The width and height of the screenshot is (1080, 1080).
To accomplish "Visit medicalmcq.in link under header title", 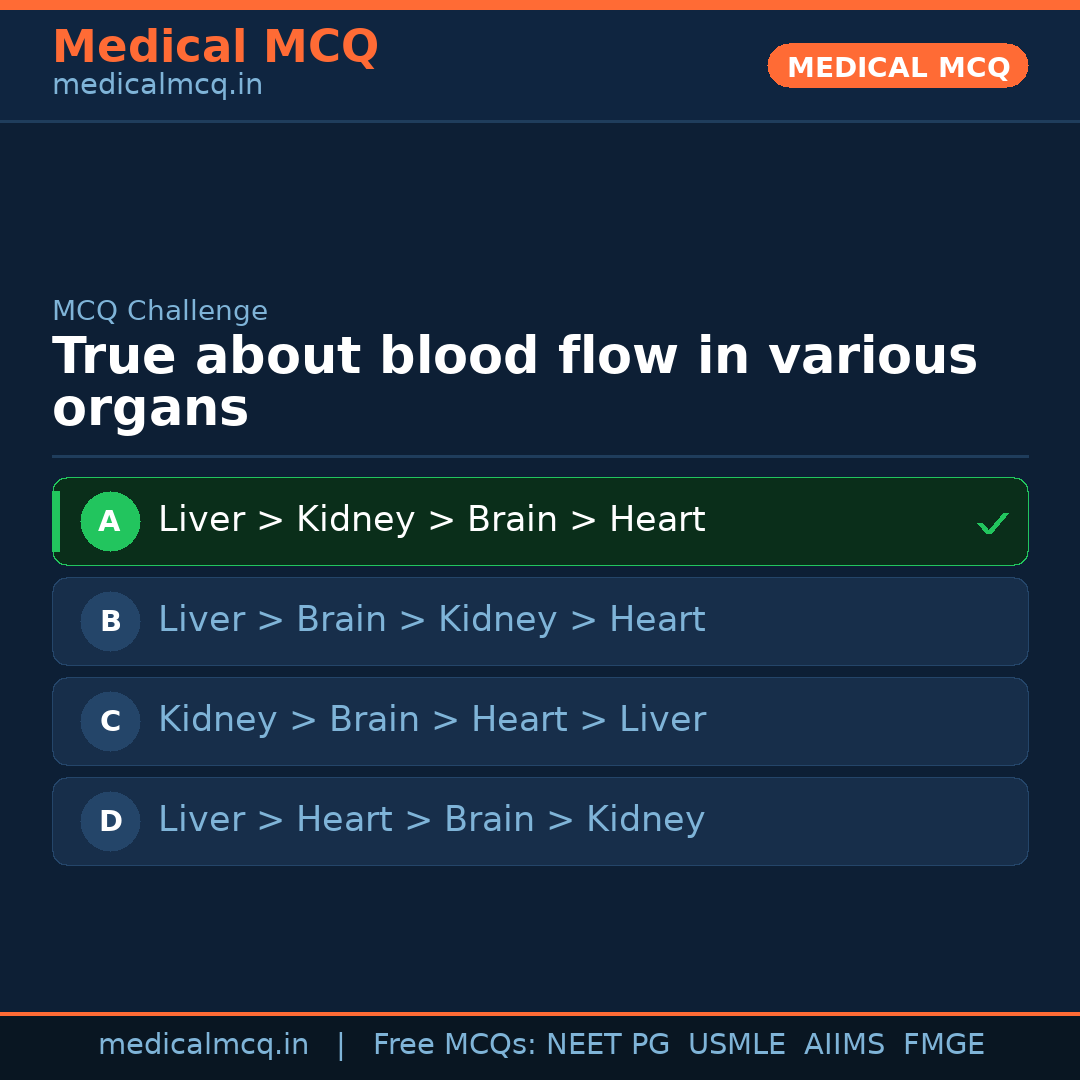I will pyautogui.click(x=157, y=86).
